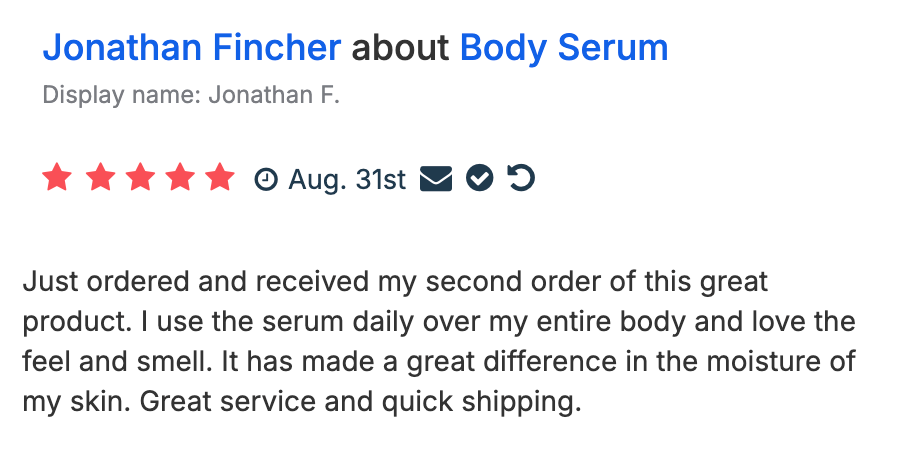Click the third red rating star
902x456 pixels.
[x=139, y=179]
